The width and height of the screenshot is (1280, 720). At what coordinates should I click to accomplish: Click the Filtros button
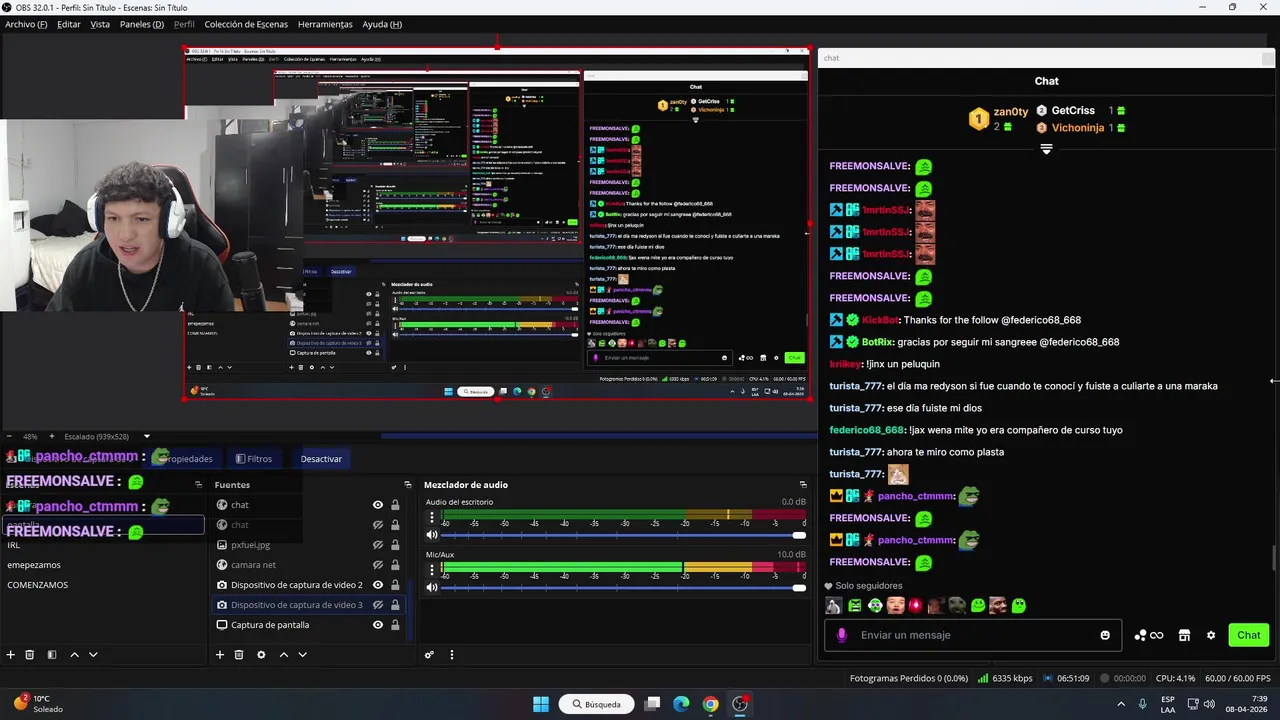click(254, 459)
